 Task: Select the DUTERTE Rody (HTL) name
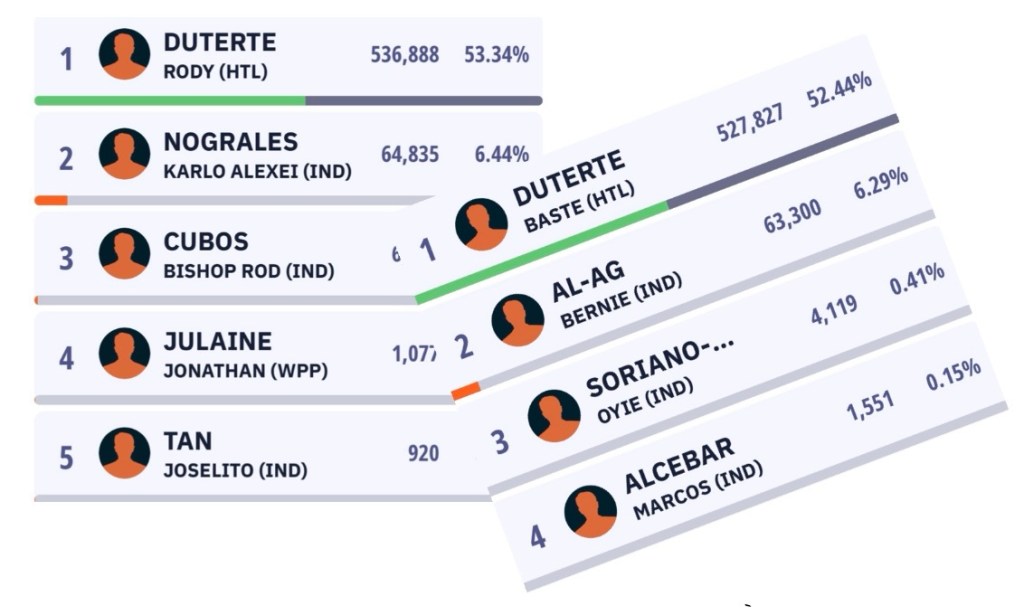tap(219, 55)
